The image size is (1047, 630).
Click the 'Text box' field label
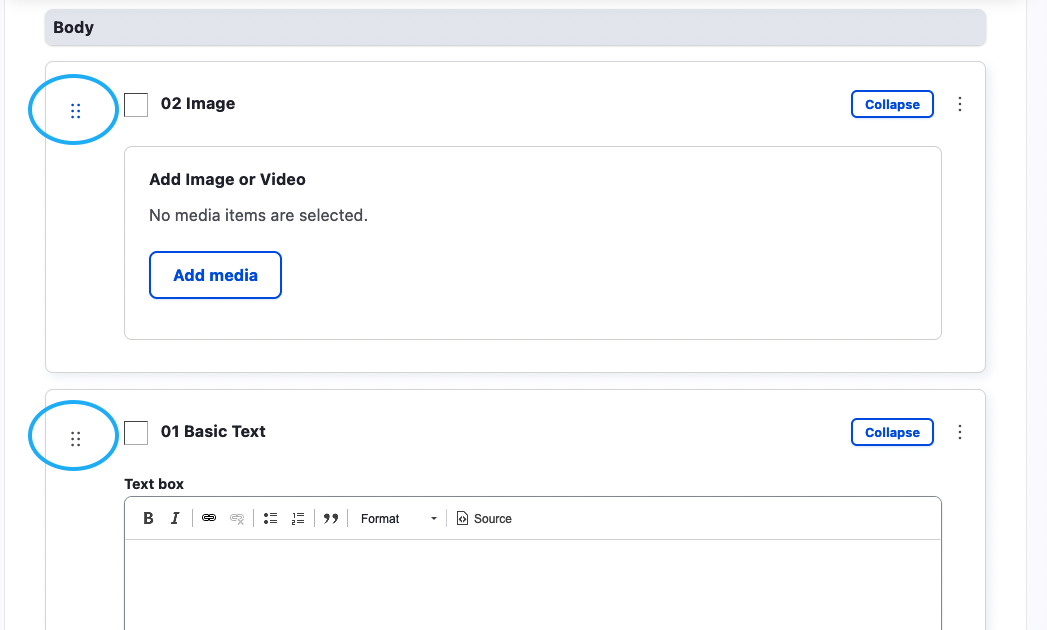click(154, 484)
